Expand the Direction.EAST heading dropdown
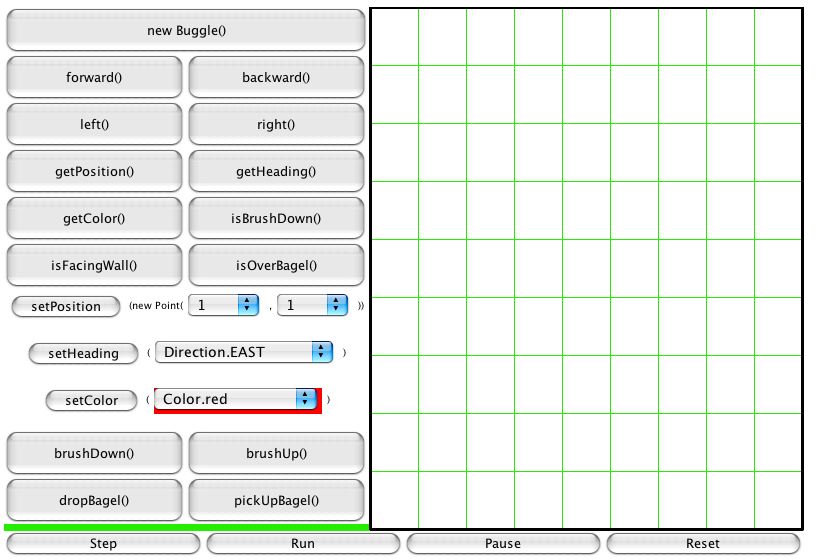822x559 pixels. click(244, 352)
